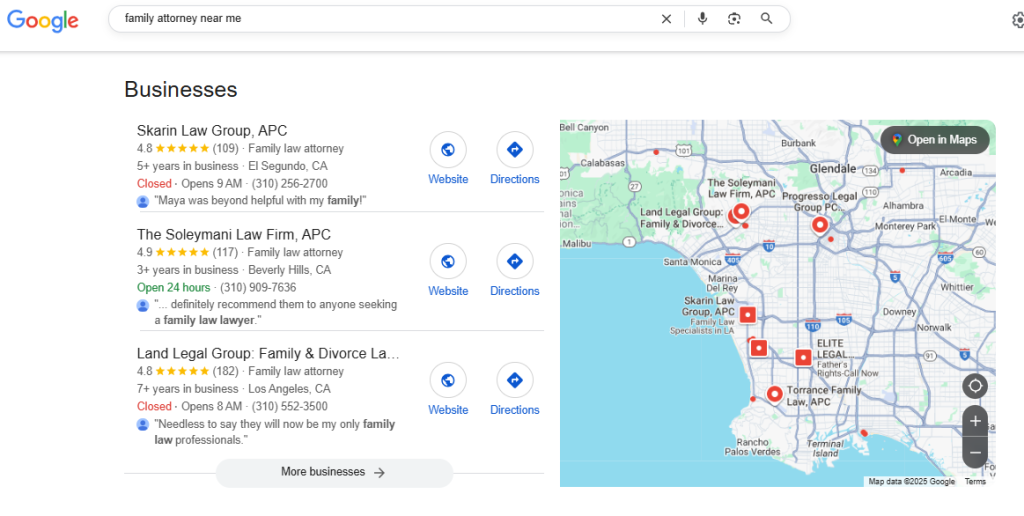
Task: Click the magnifier search icon
Action: 767,19
